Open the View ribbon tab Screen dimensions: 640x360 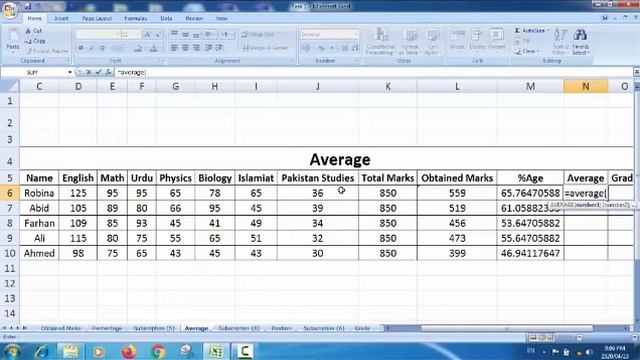click(x=222, y=18)
